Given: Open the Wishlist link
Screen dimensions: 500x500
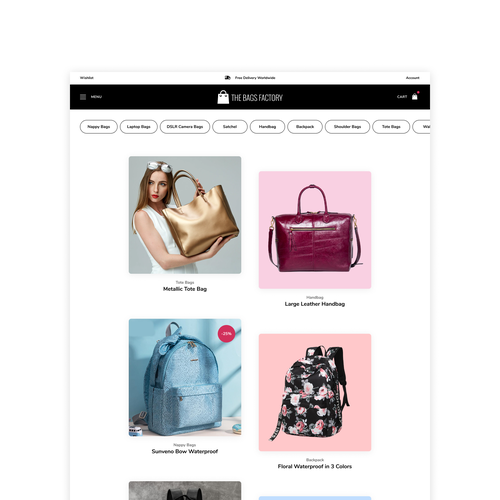Looking at the screenshot, I should tap(87, 78).
